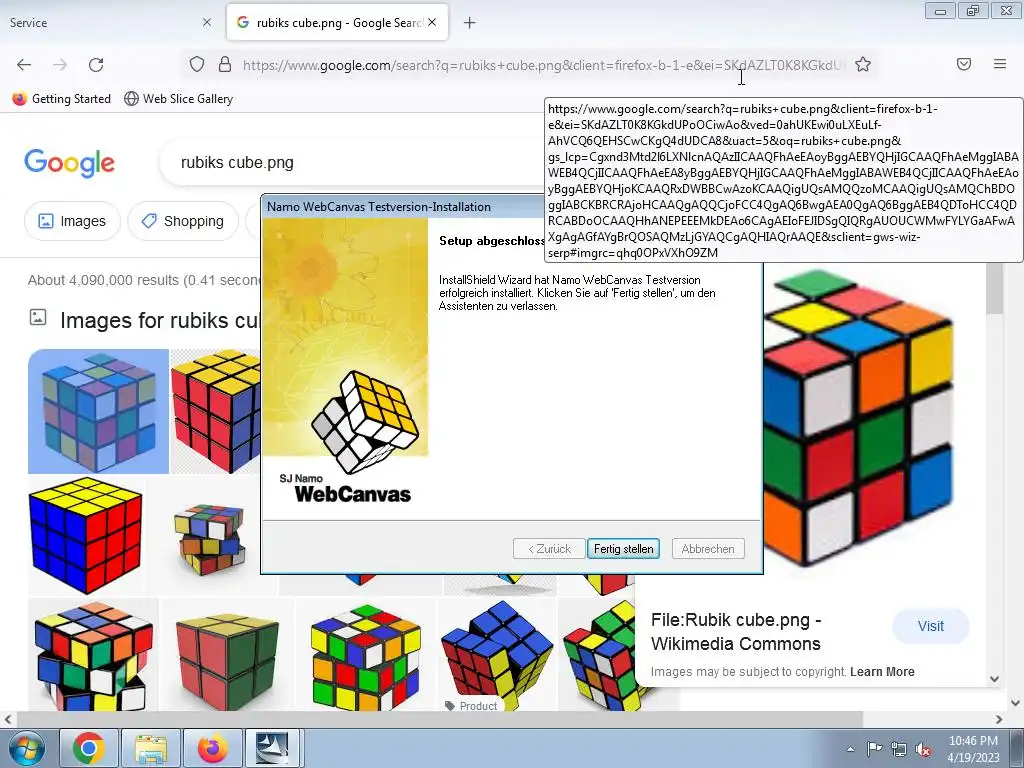Viewport: 1024px width, 768px height.
Task: Close the Service tab
Action: pos(207,22)
